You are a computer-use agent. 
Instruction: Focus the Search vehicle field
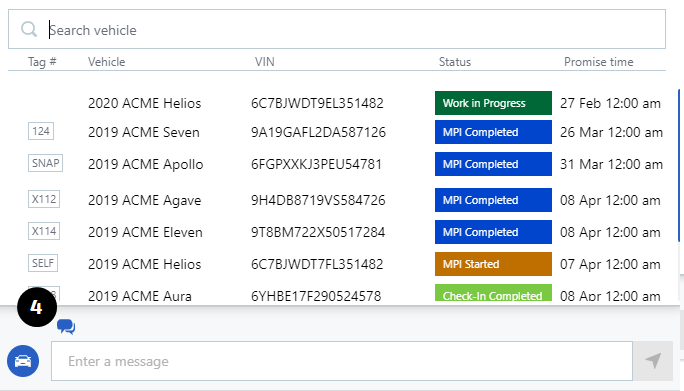[337, 29]
